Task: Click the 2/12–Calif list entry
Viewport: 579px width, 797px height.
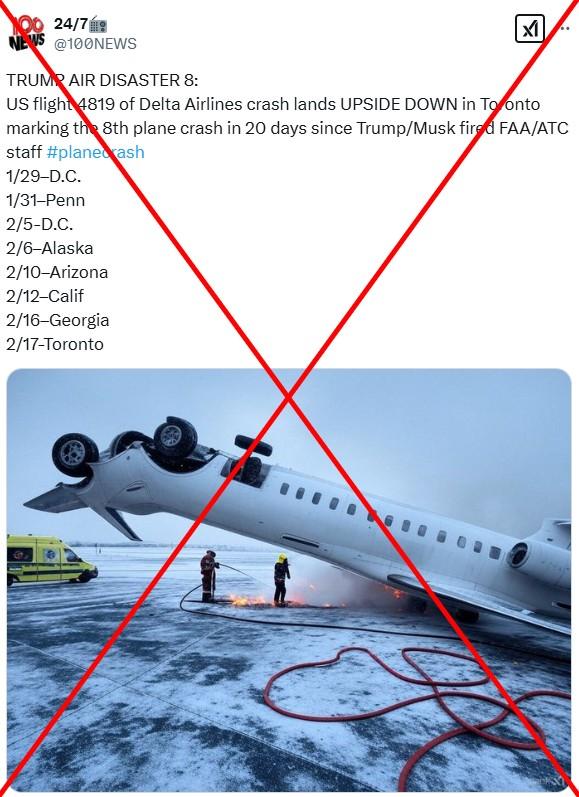Action: [45, 296]
